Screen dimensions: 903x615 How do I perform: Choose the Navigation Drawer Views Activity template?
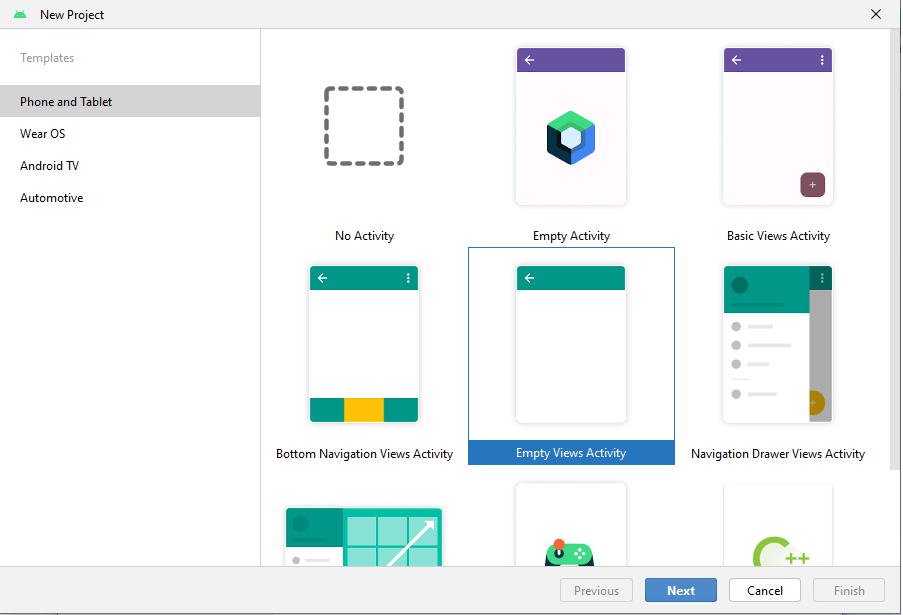point(778,344)
